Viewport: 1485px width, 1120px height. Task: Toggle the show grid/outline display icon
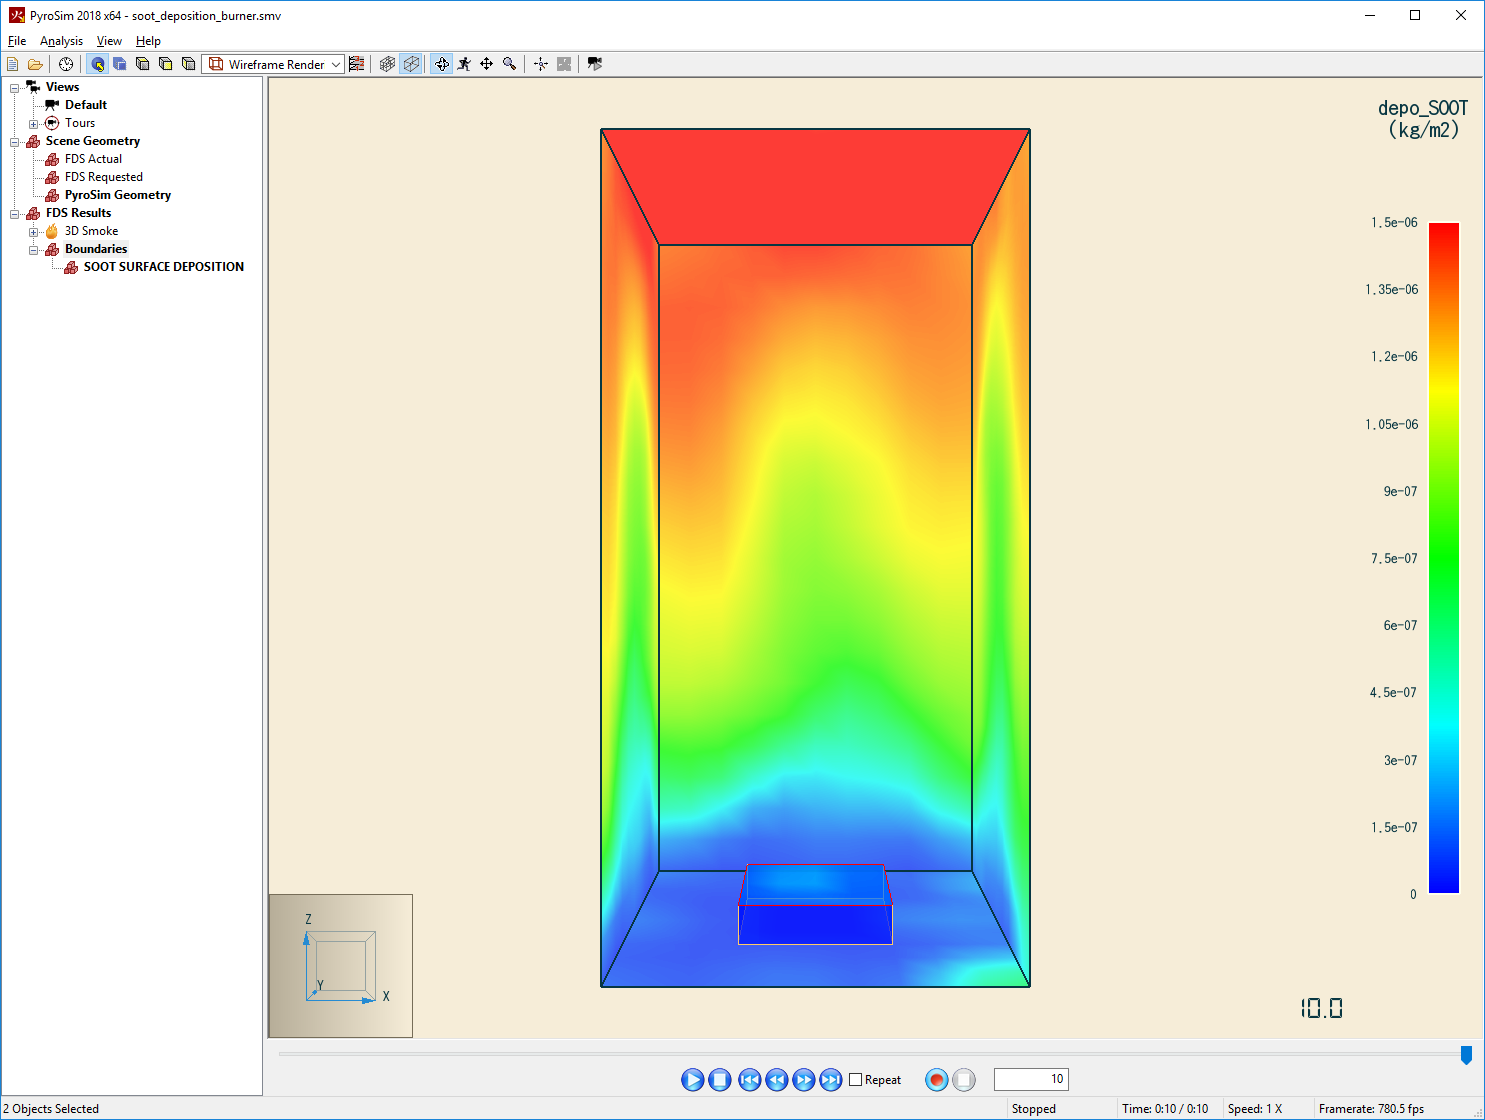(x=387, y=63)
